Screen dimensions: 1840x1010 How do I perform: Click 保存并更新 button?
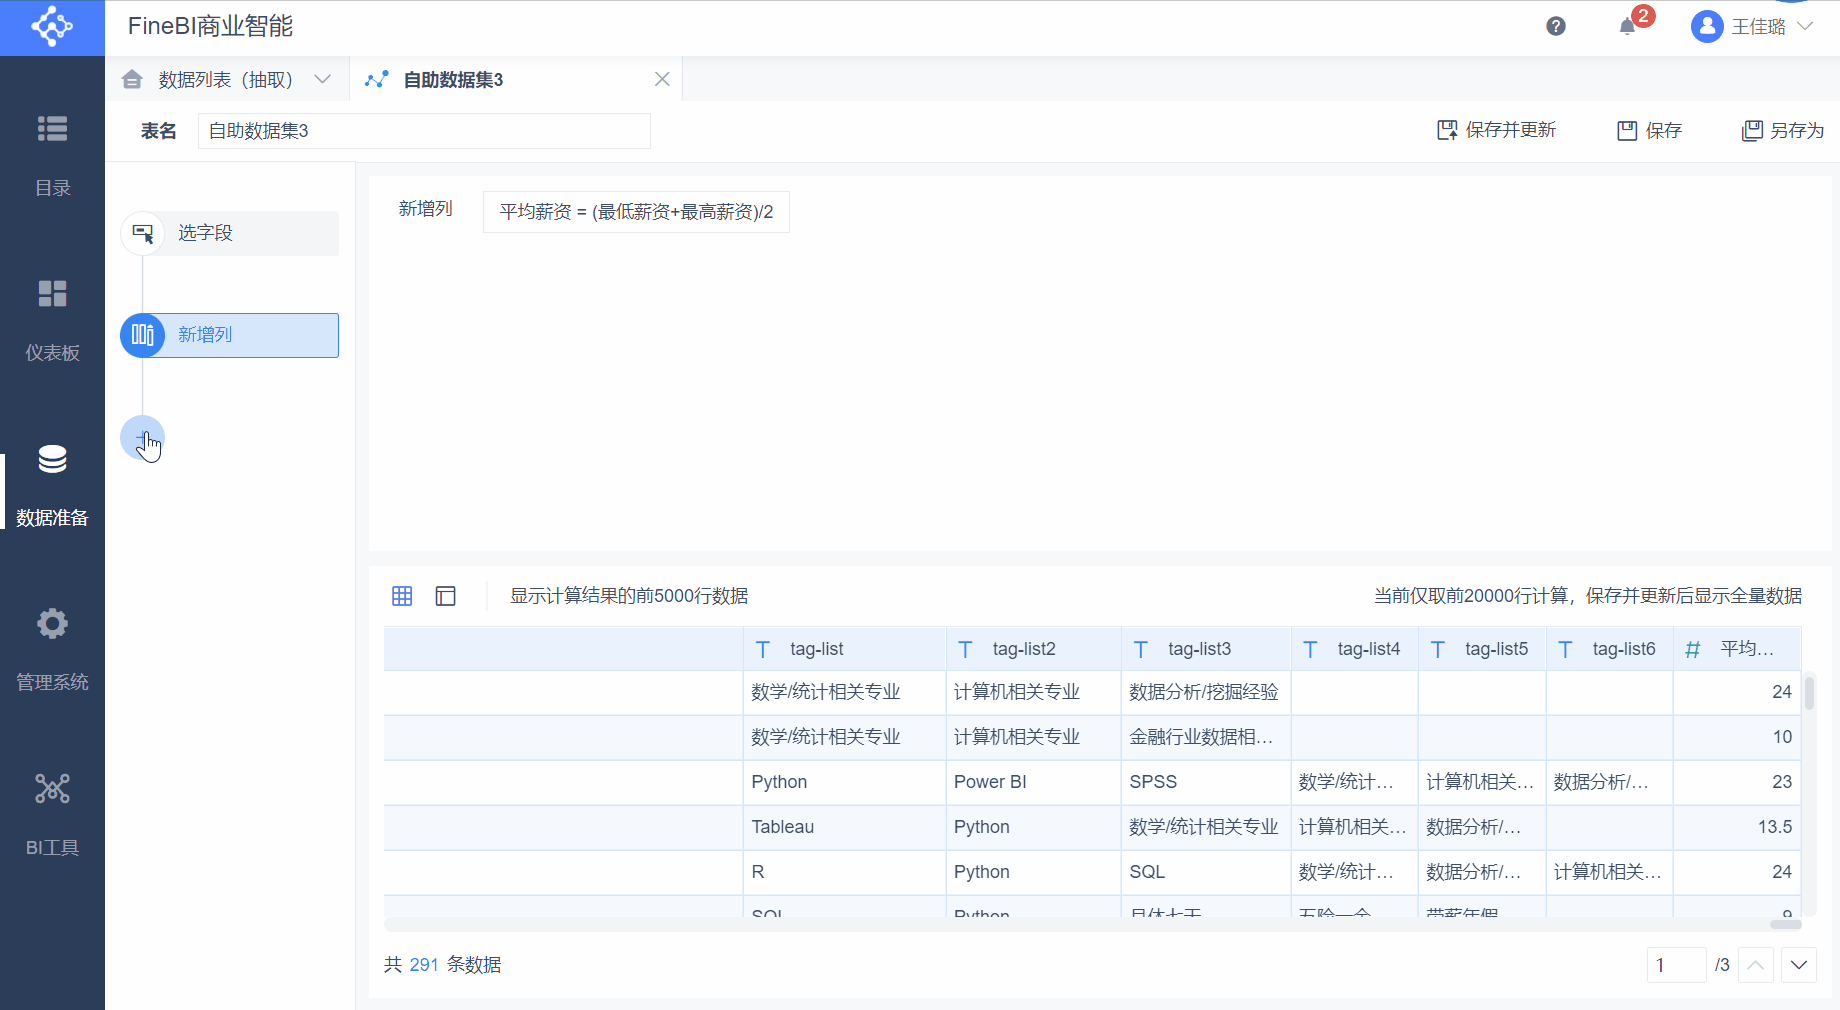[1496, 130]
